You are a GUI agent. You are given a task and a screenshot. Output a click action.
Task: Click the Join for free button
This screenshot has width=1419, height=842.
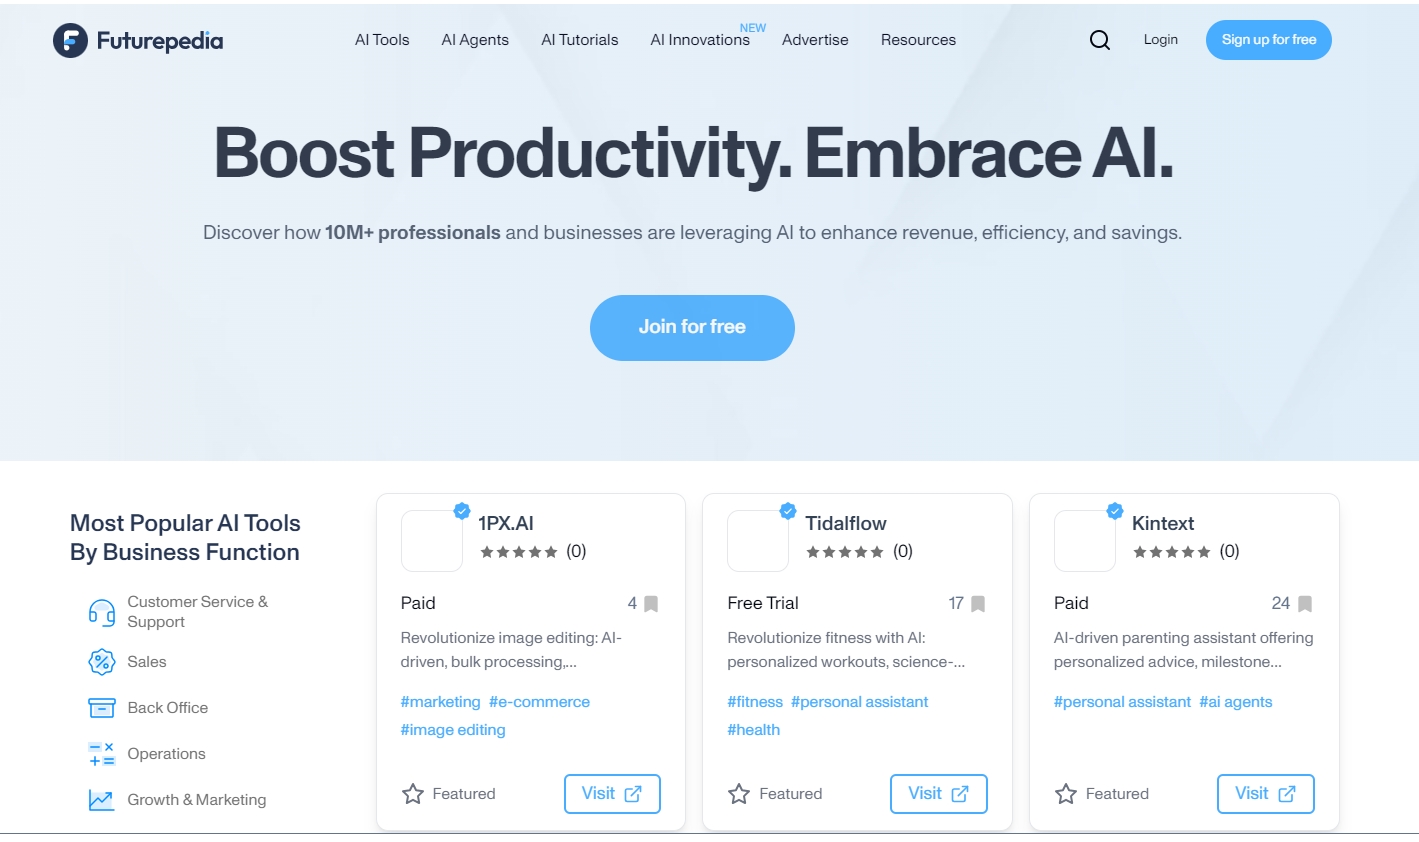[692, 328]
